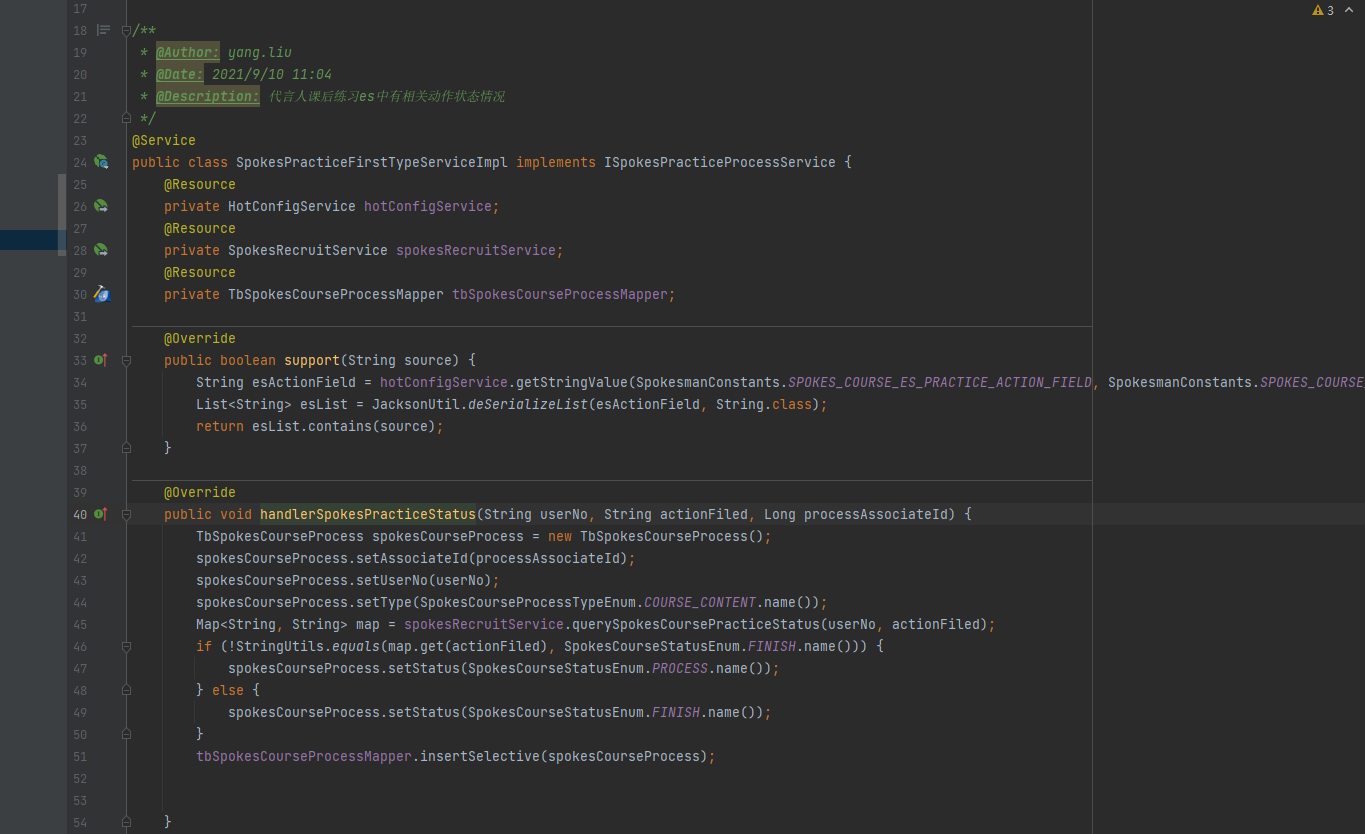Image resolution: width=1365 pixels, height=834 pixels.
Task: Click class name SpokesPracticeFirstTypeServiceImpl
Action: (372, 162)
